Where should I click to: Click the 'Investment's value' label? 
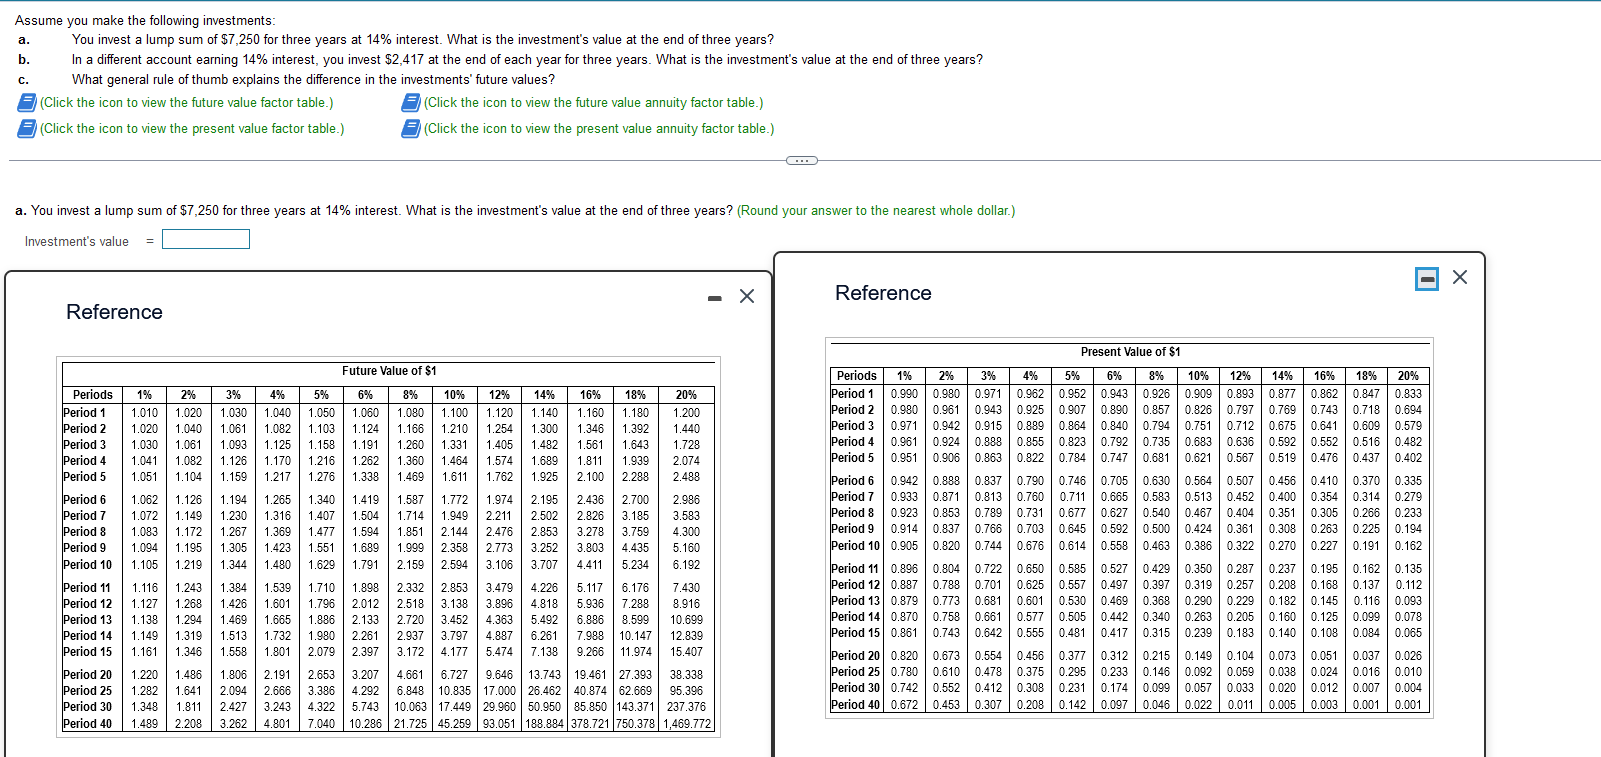[x=77, y=242]
